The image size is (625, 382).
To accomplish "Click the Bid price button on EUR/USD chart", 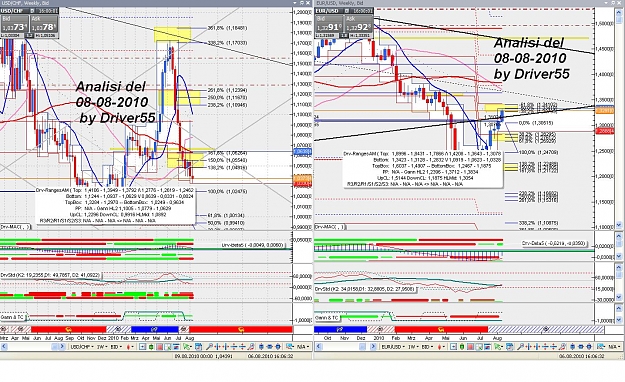I will pyautogui.click(x=329, y=24).
